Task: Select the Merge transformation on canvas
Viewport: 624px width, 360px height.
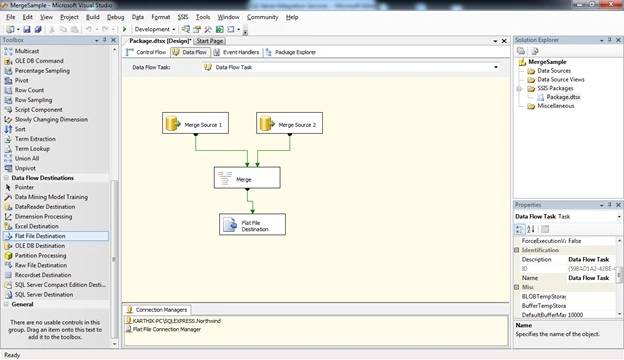Action: (x=247, y=177)
